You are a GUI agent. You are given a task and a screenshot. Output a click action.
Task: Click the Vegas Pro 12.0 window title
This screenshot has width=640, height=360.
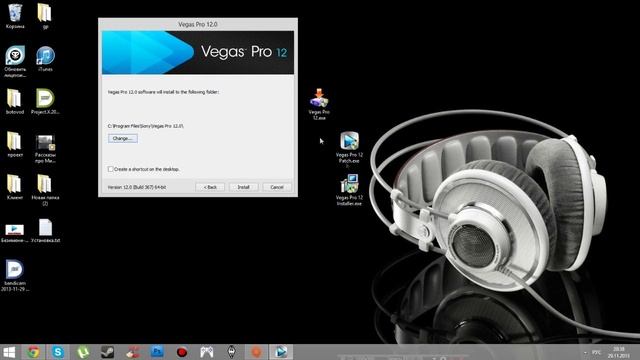pos(198,24)
